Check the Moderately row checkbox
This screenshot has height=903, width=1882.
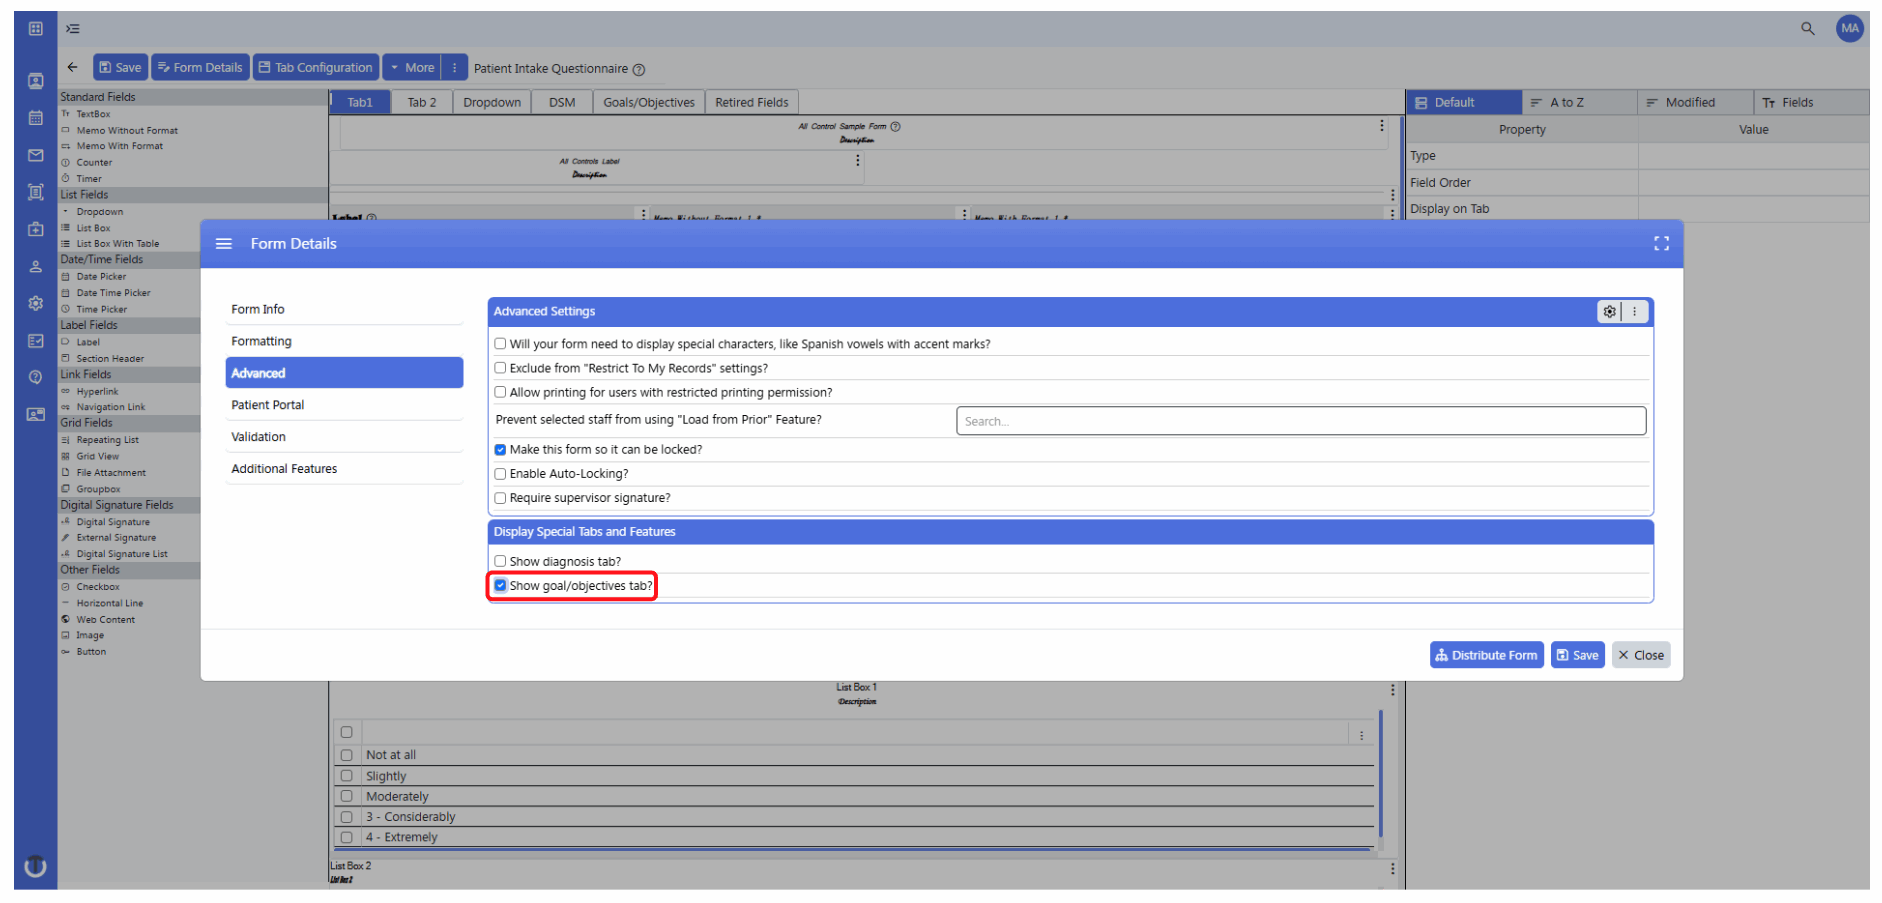click(x=347, y=796)
